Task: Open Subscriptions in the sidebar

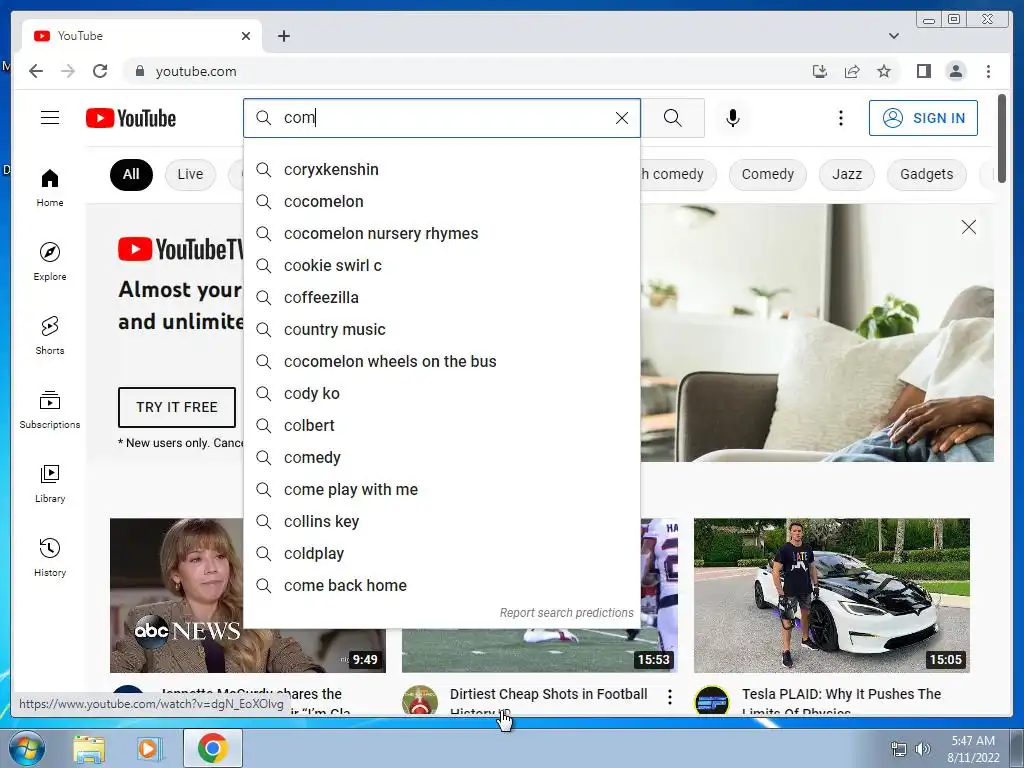Action: 50,409
